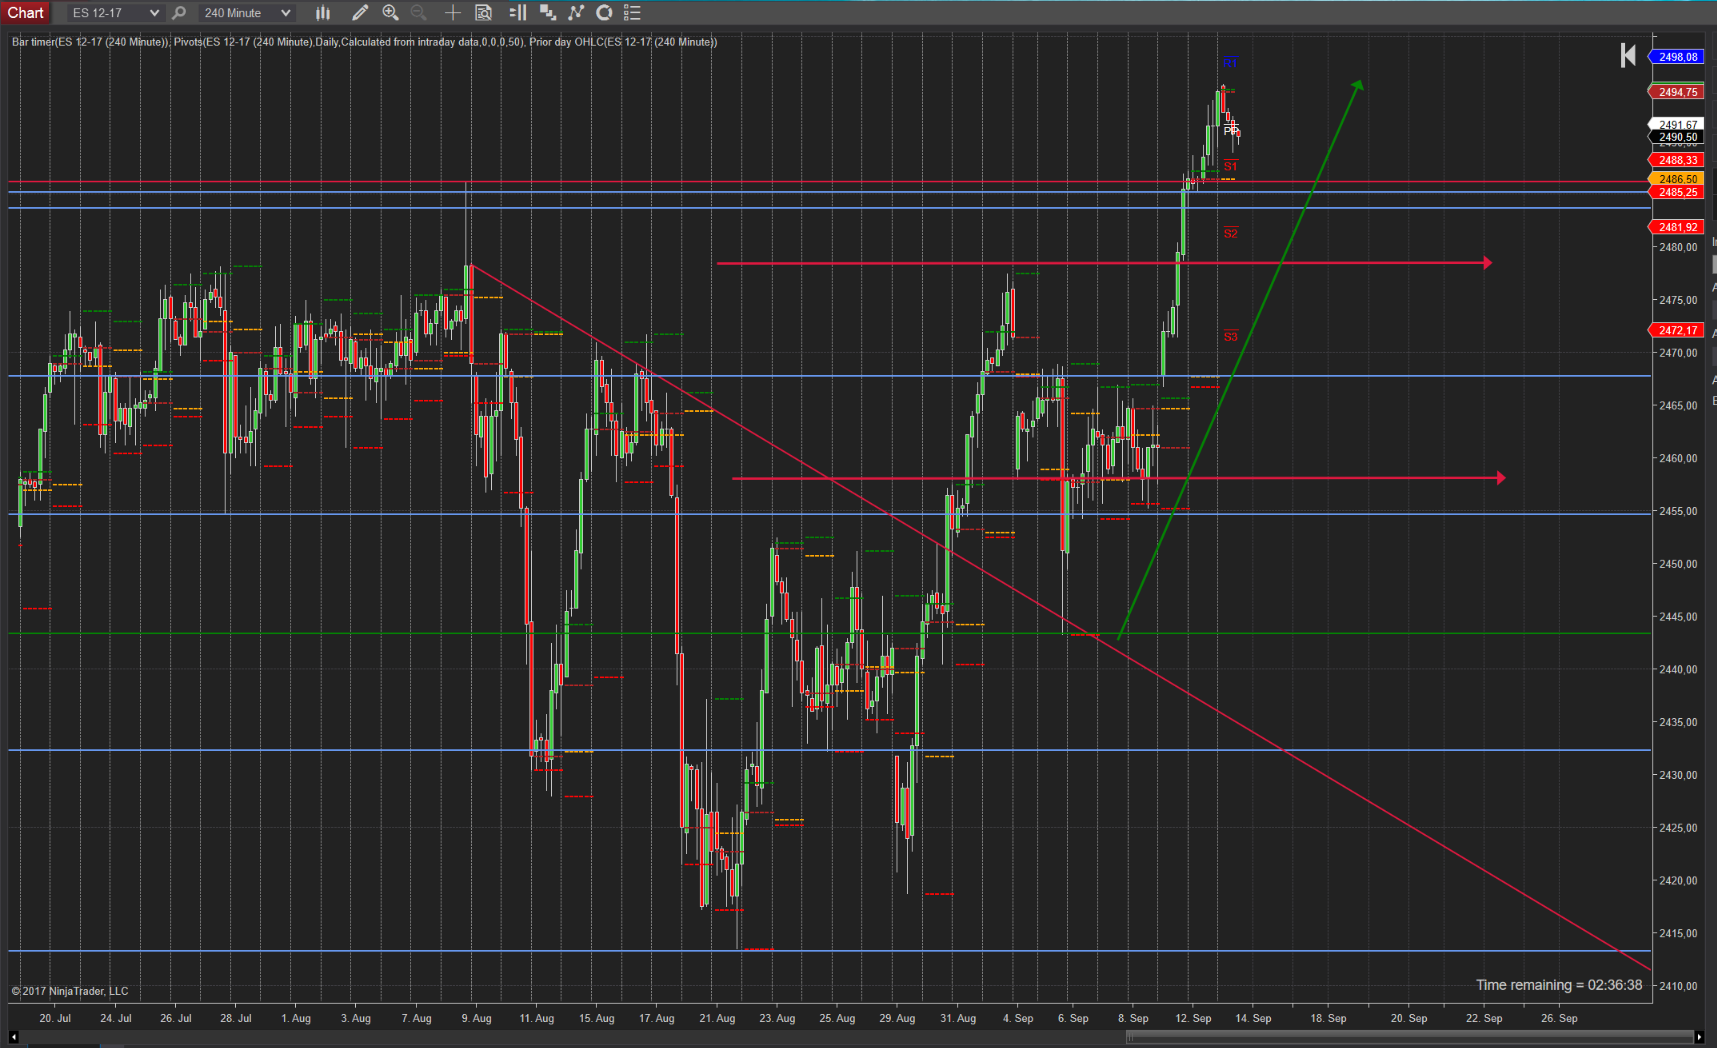Click the 20. Jul date axis label
The height and width of the screenshot is (1048, 1717).
pos(55,1018)
